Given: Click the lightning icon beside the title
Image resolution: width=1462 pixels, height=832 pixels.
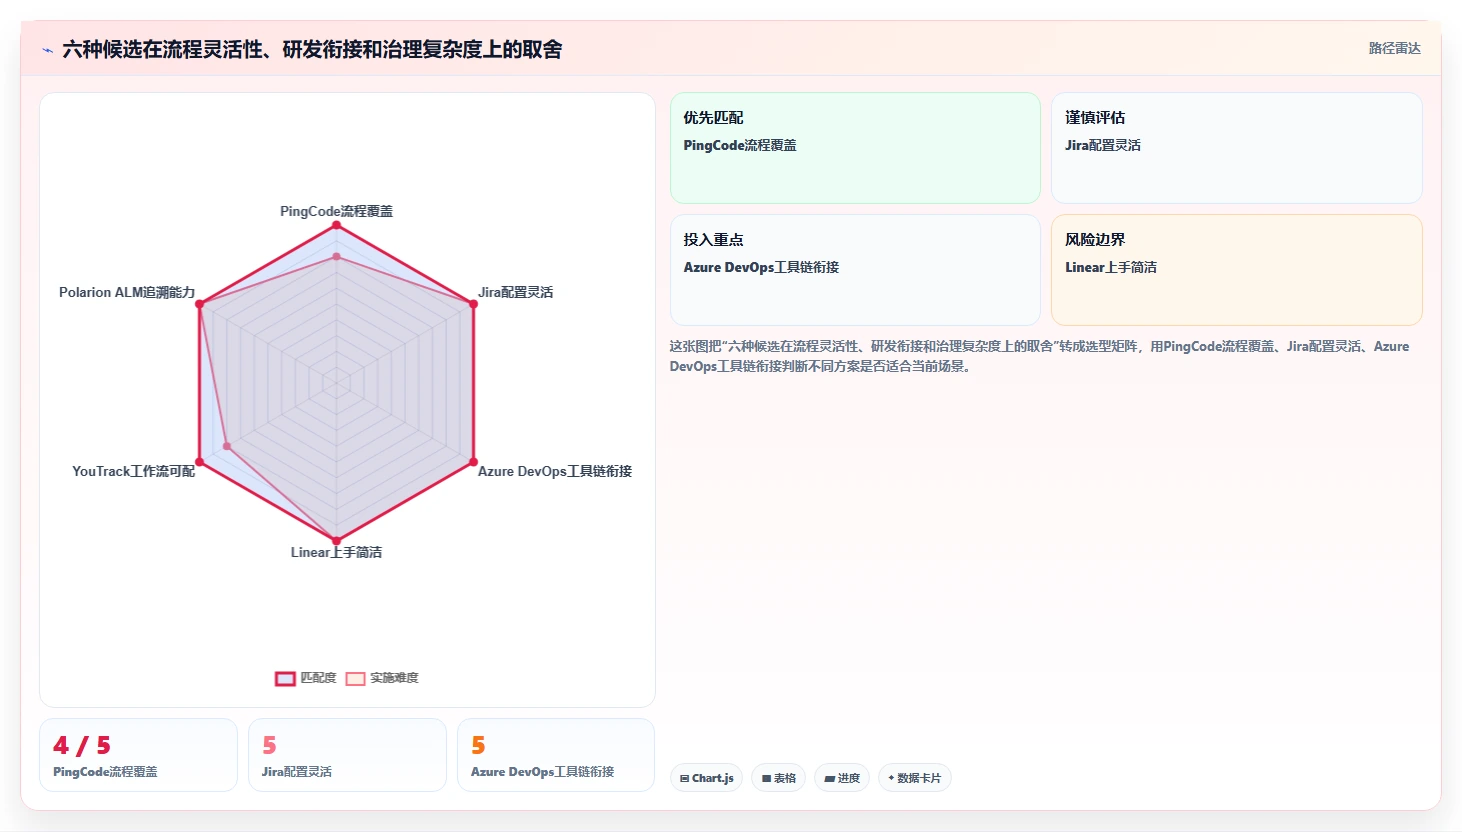Looking at the screenshot, I should point(47,50).
